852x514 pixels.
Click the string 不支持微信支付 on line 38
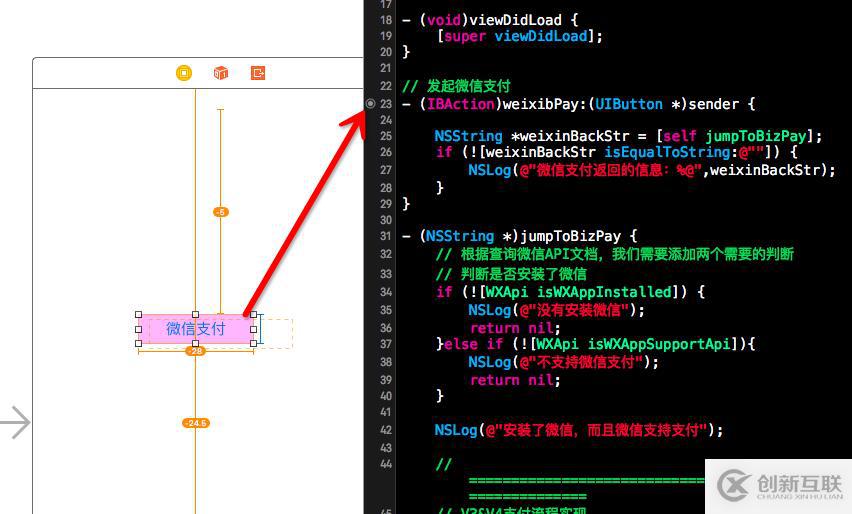[x=585, y=362]
